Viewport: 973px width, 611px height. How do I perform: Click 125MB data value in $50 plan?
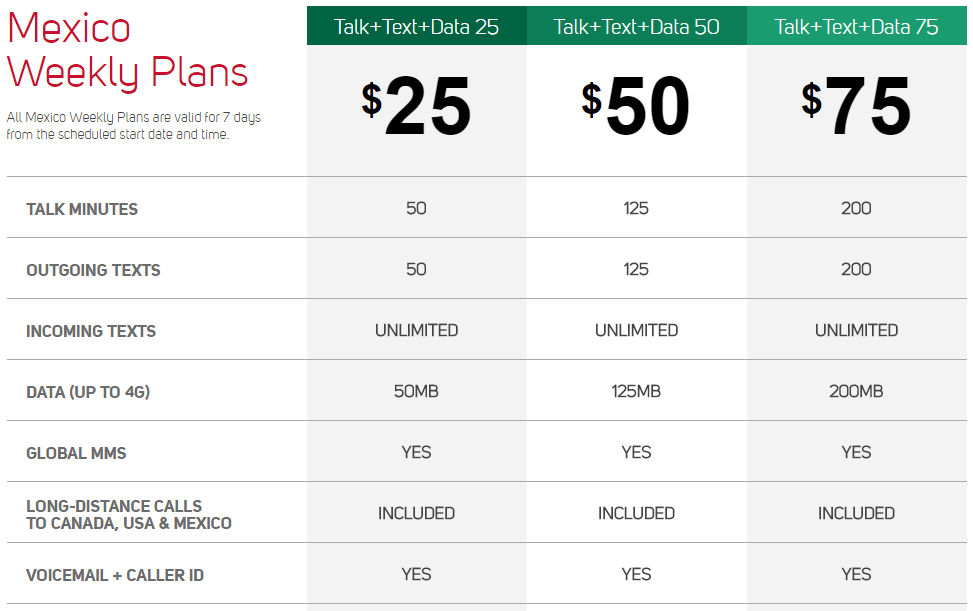click(x=636, y=391)
